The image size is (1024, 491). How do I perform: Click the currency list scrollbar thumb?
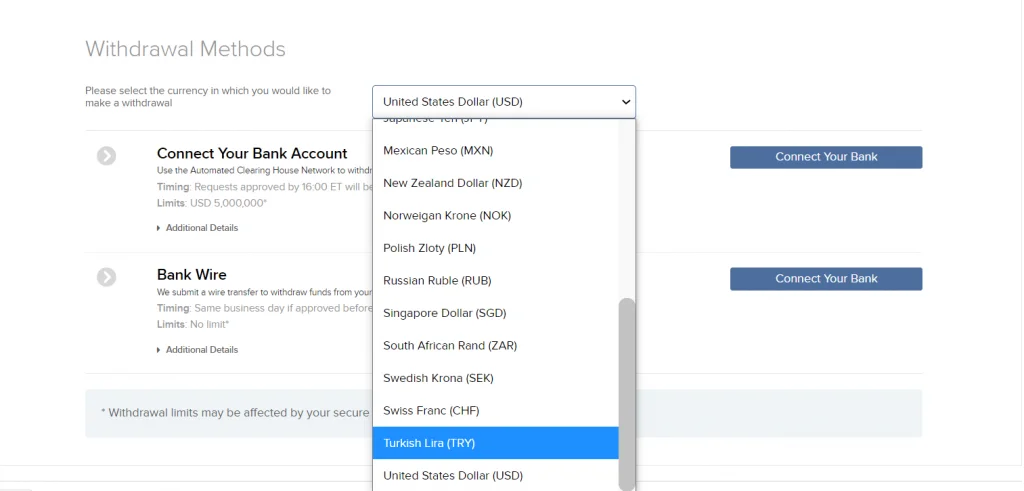tap(627, 390)
